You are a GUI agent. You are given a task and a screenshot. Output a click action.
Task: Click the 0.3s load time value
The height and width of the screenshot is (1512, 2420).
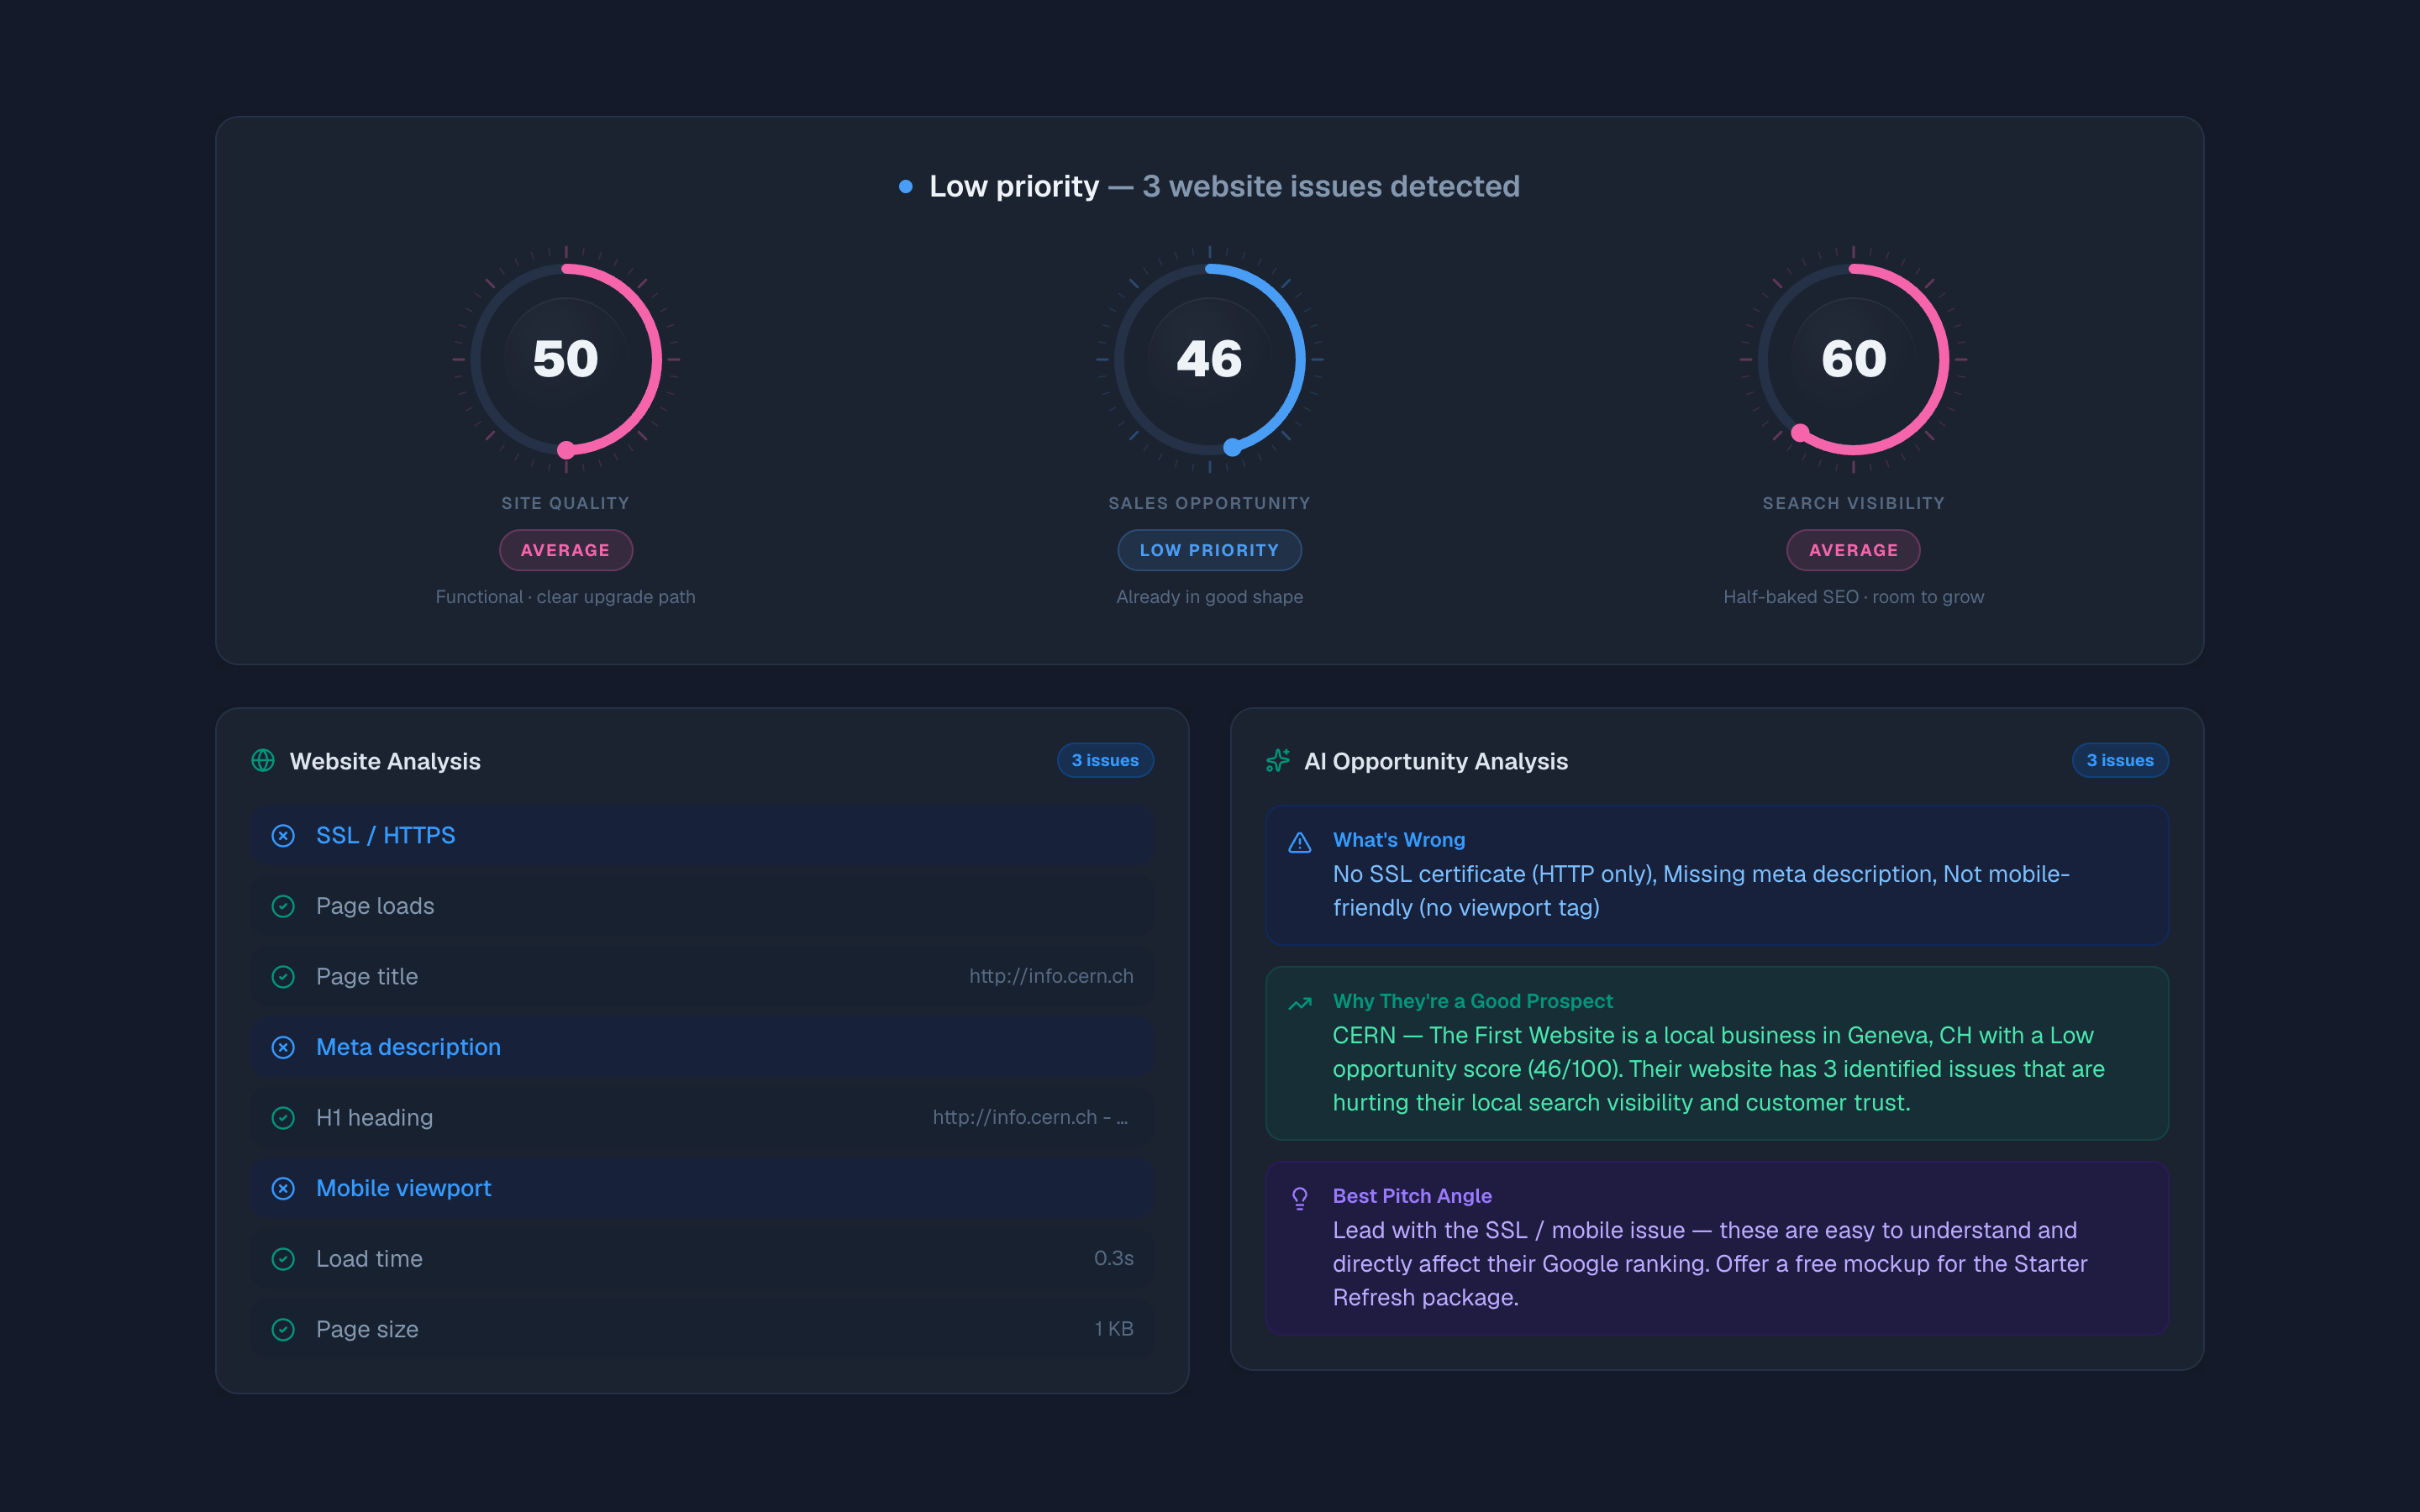click(x=1114, y=1259)
